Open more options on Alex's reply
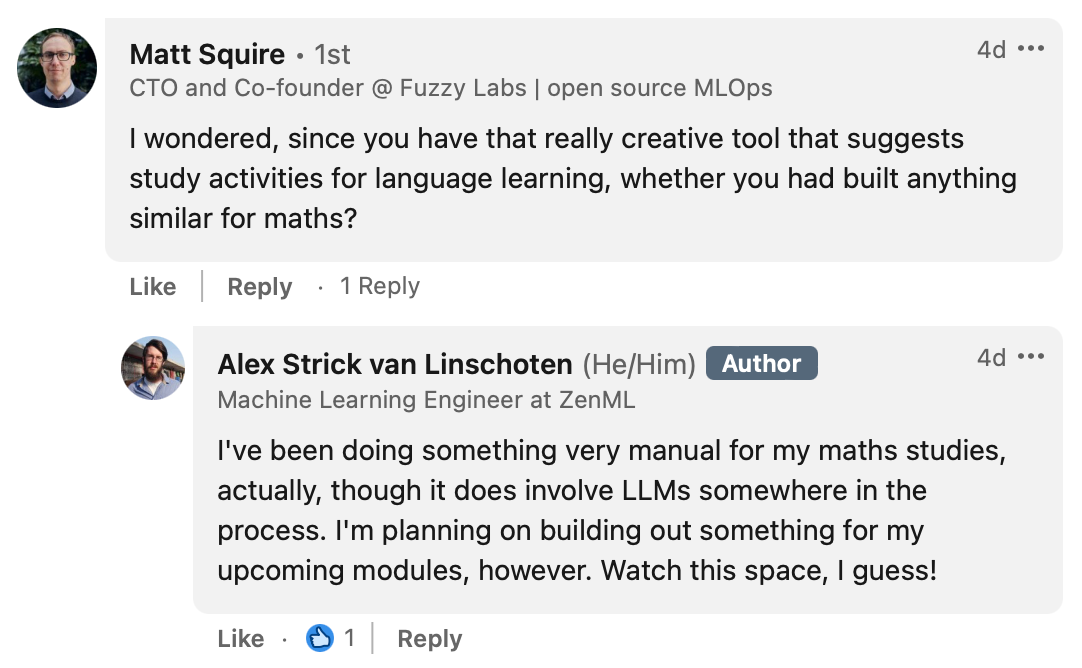 pyautogui.click(x=1030, y=357)
